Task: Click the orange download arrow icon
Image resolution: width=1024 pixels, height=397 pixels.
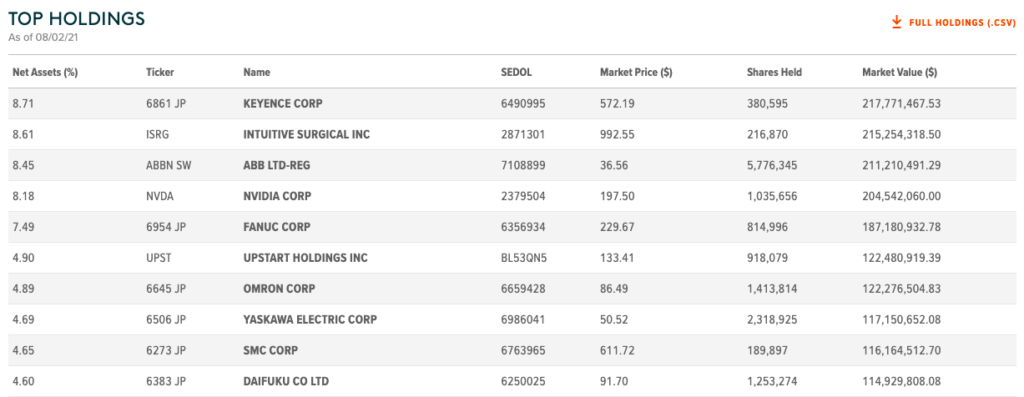Action: click(896, 22)
